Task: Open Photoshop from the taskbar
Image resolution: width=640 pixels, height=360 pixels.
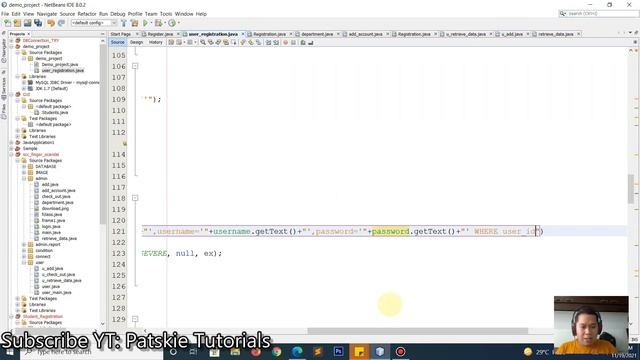Action: pyautogui.click(x=338, y=351)
